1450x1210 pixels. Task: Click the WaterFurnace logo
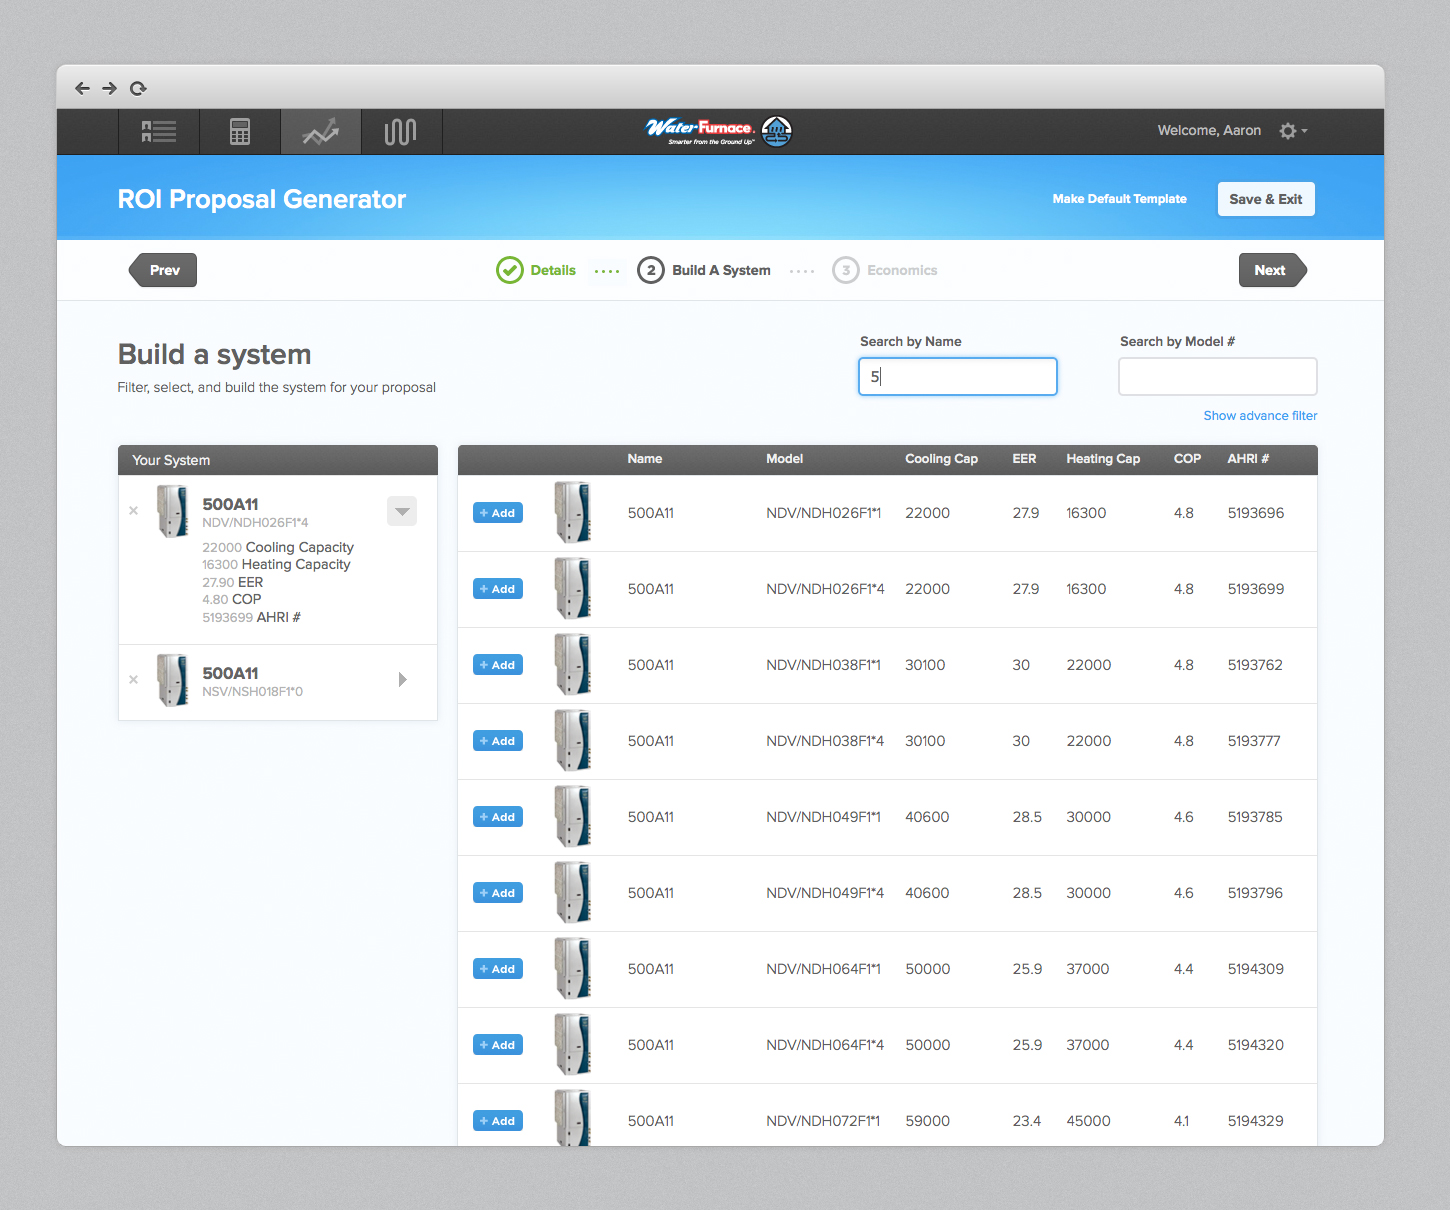pyautogui.click(x=719, y=131)
